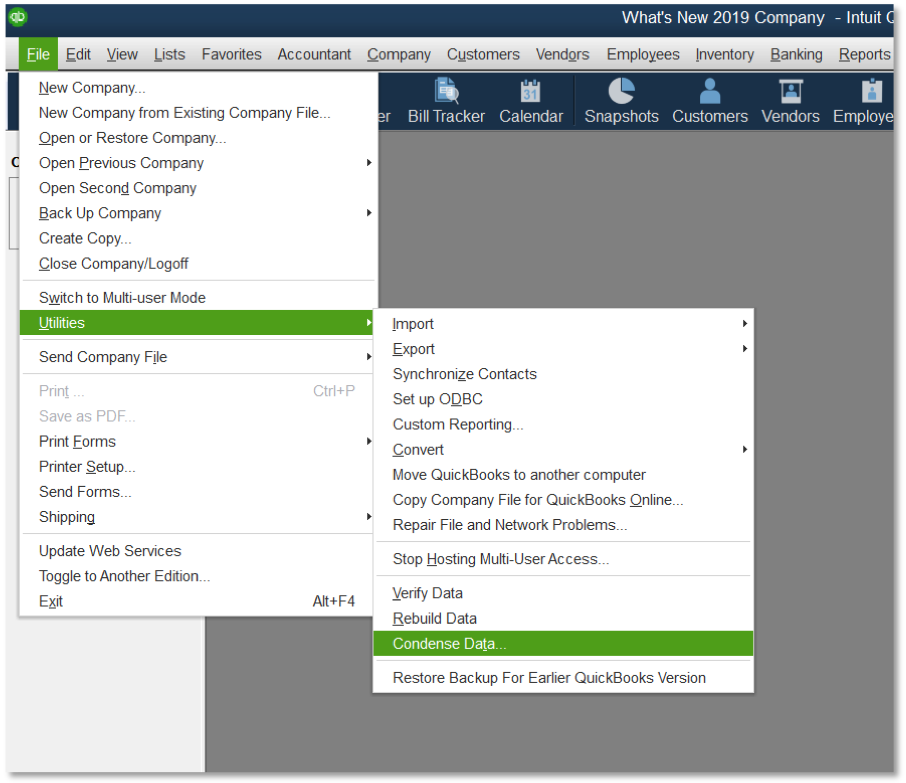
Task: Expand the Convert submenu
Action: [563, 449]
